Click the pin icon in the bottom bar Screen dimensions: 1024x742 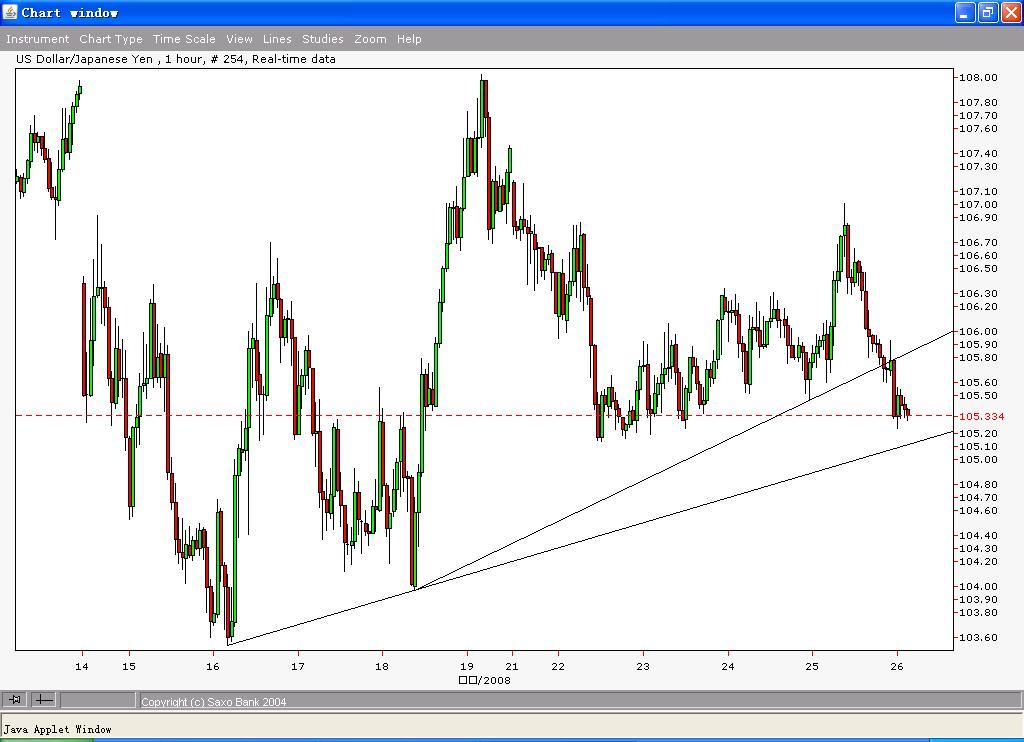click(x=15, y=700)
